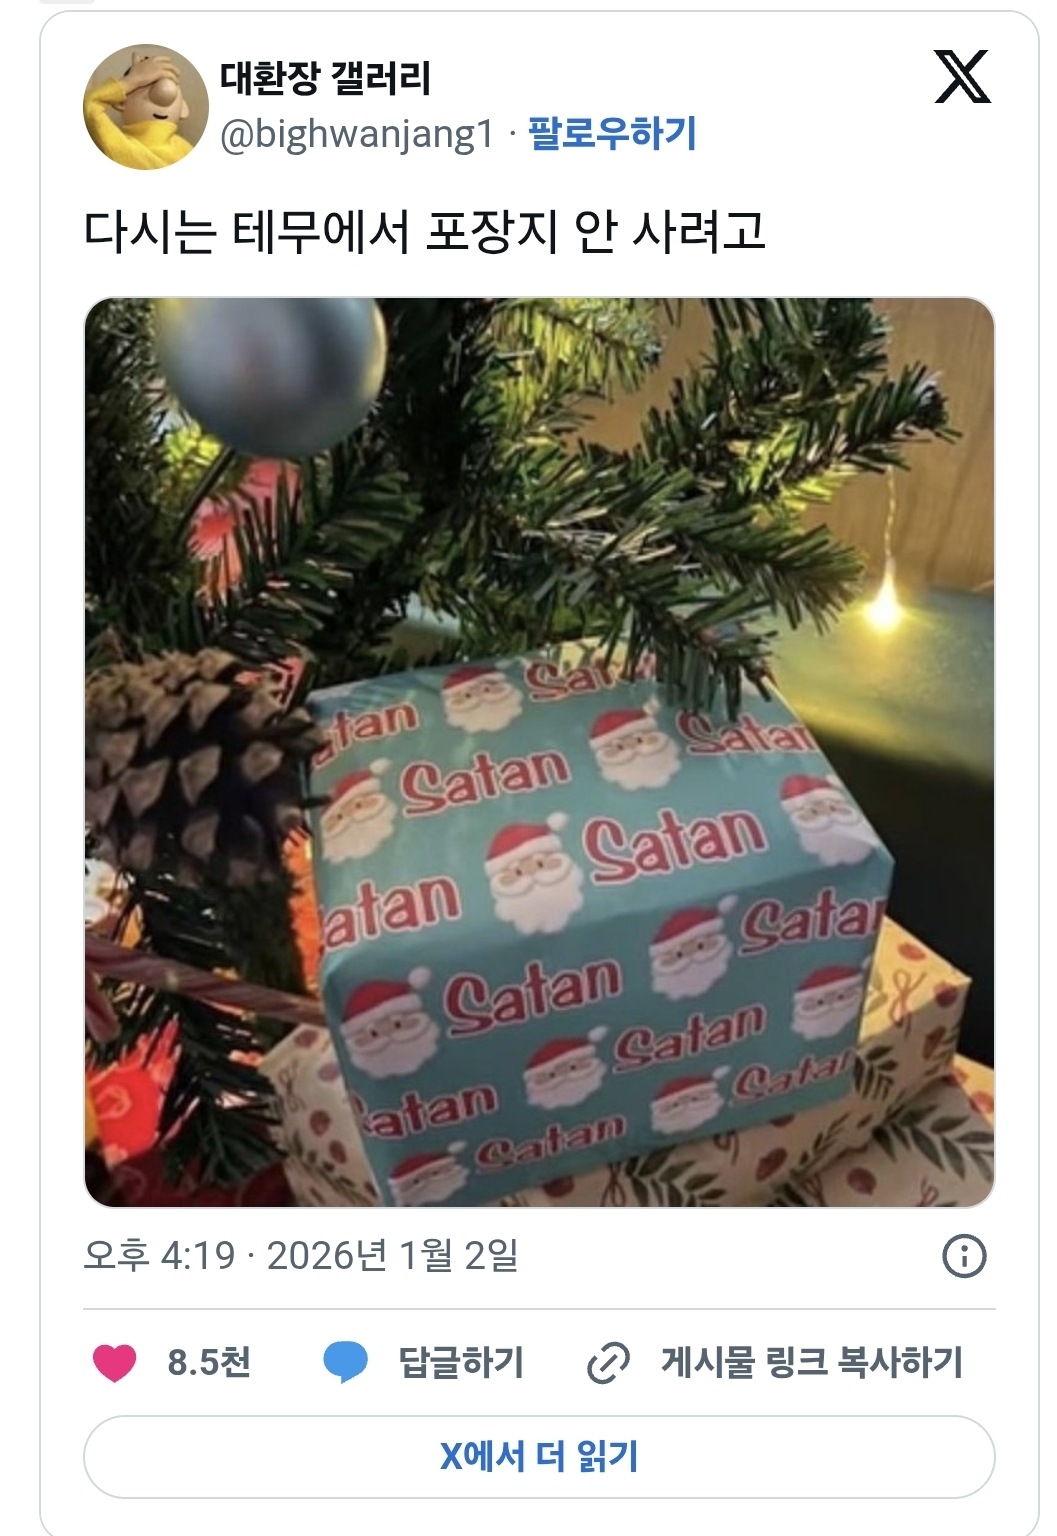Click the 오후 4:19 2026년 1월 2일 timestamp
The height and width of the screenshot is (1536, 1057).
point(301,1256)
